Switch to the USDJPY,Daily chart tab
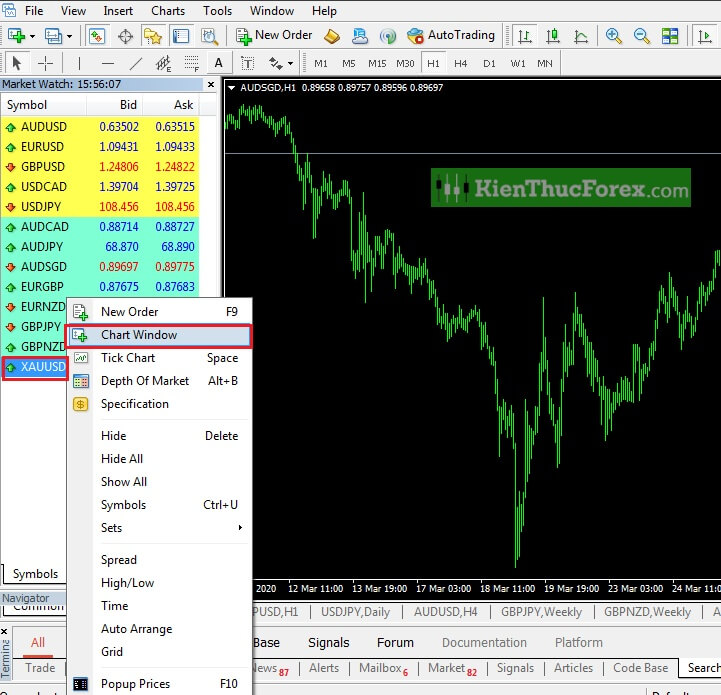This screenshot has width=721, height=695. click(x=355, y=612)
